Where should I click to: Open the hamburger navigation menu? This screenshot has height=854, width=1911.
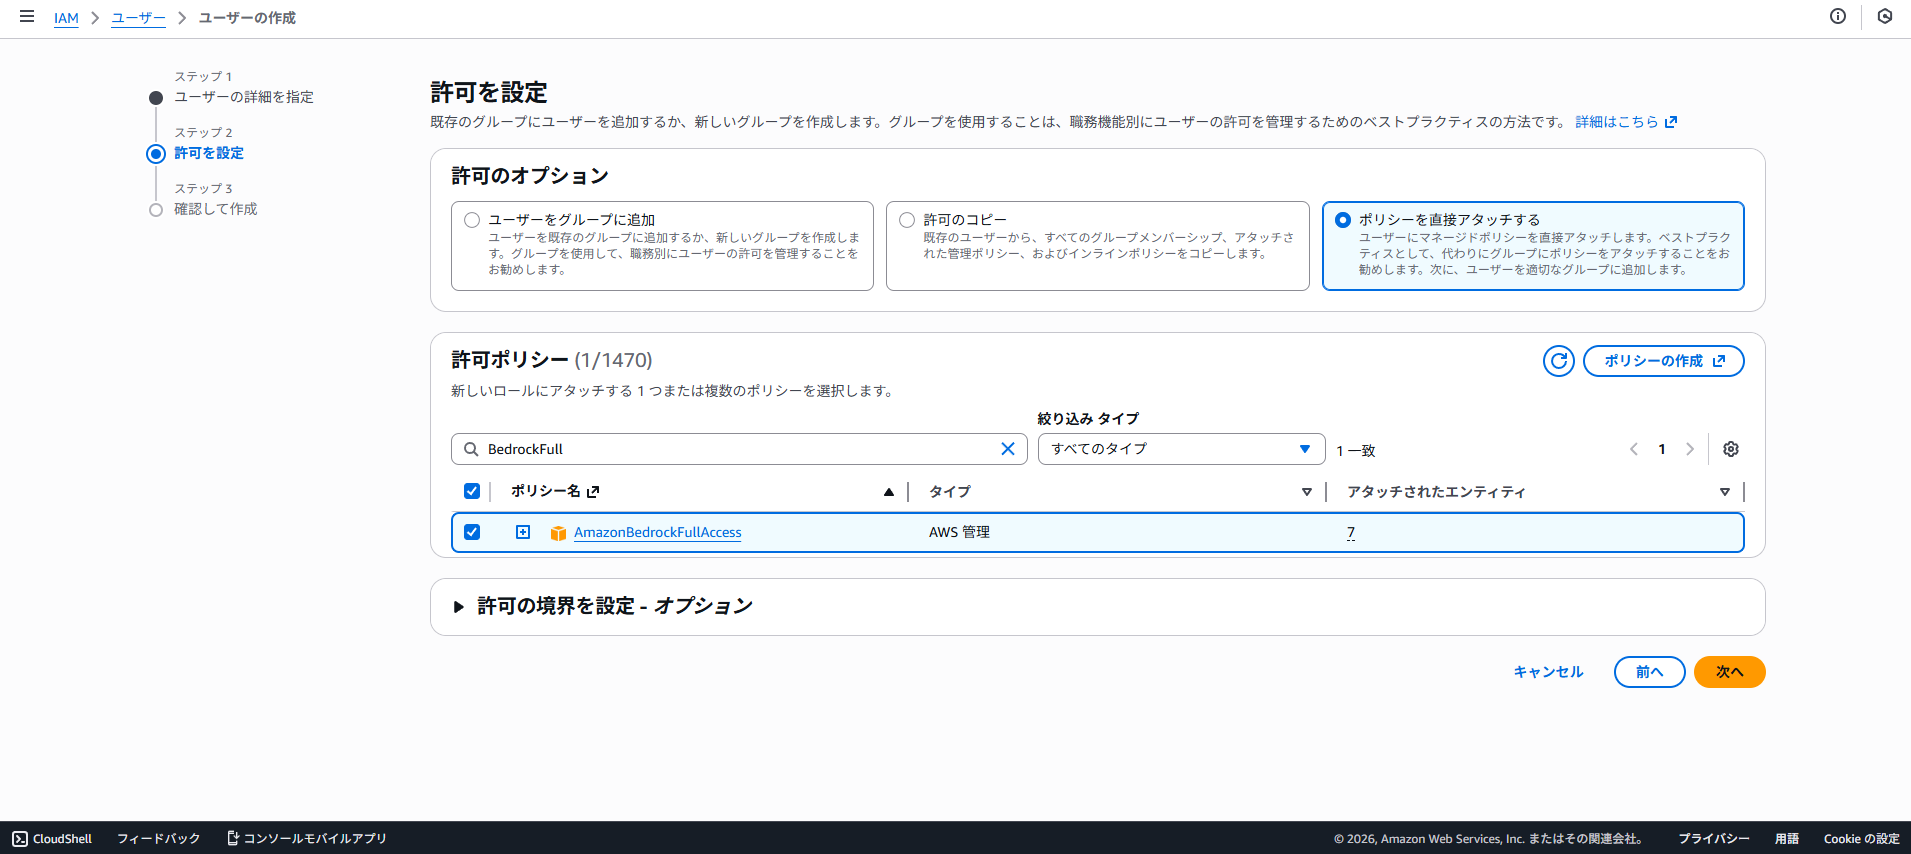27,17
